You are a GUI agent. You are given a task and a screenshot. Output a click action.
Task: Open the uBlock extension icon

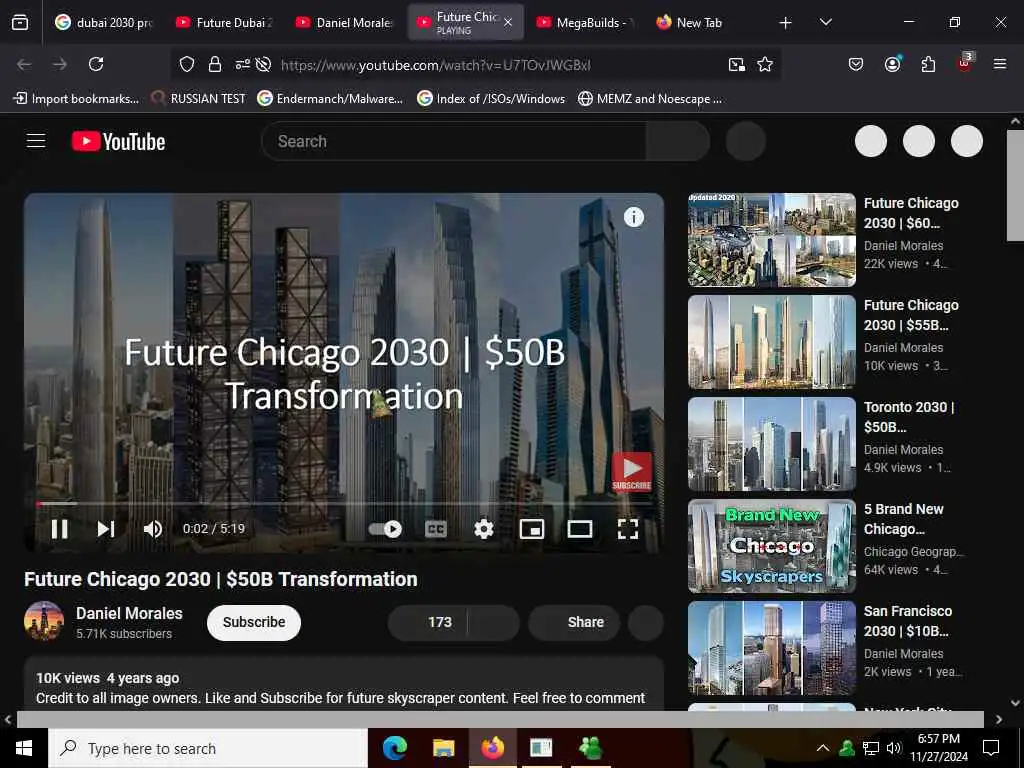coord(965,63)
